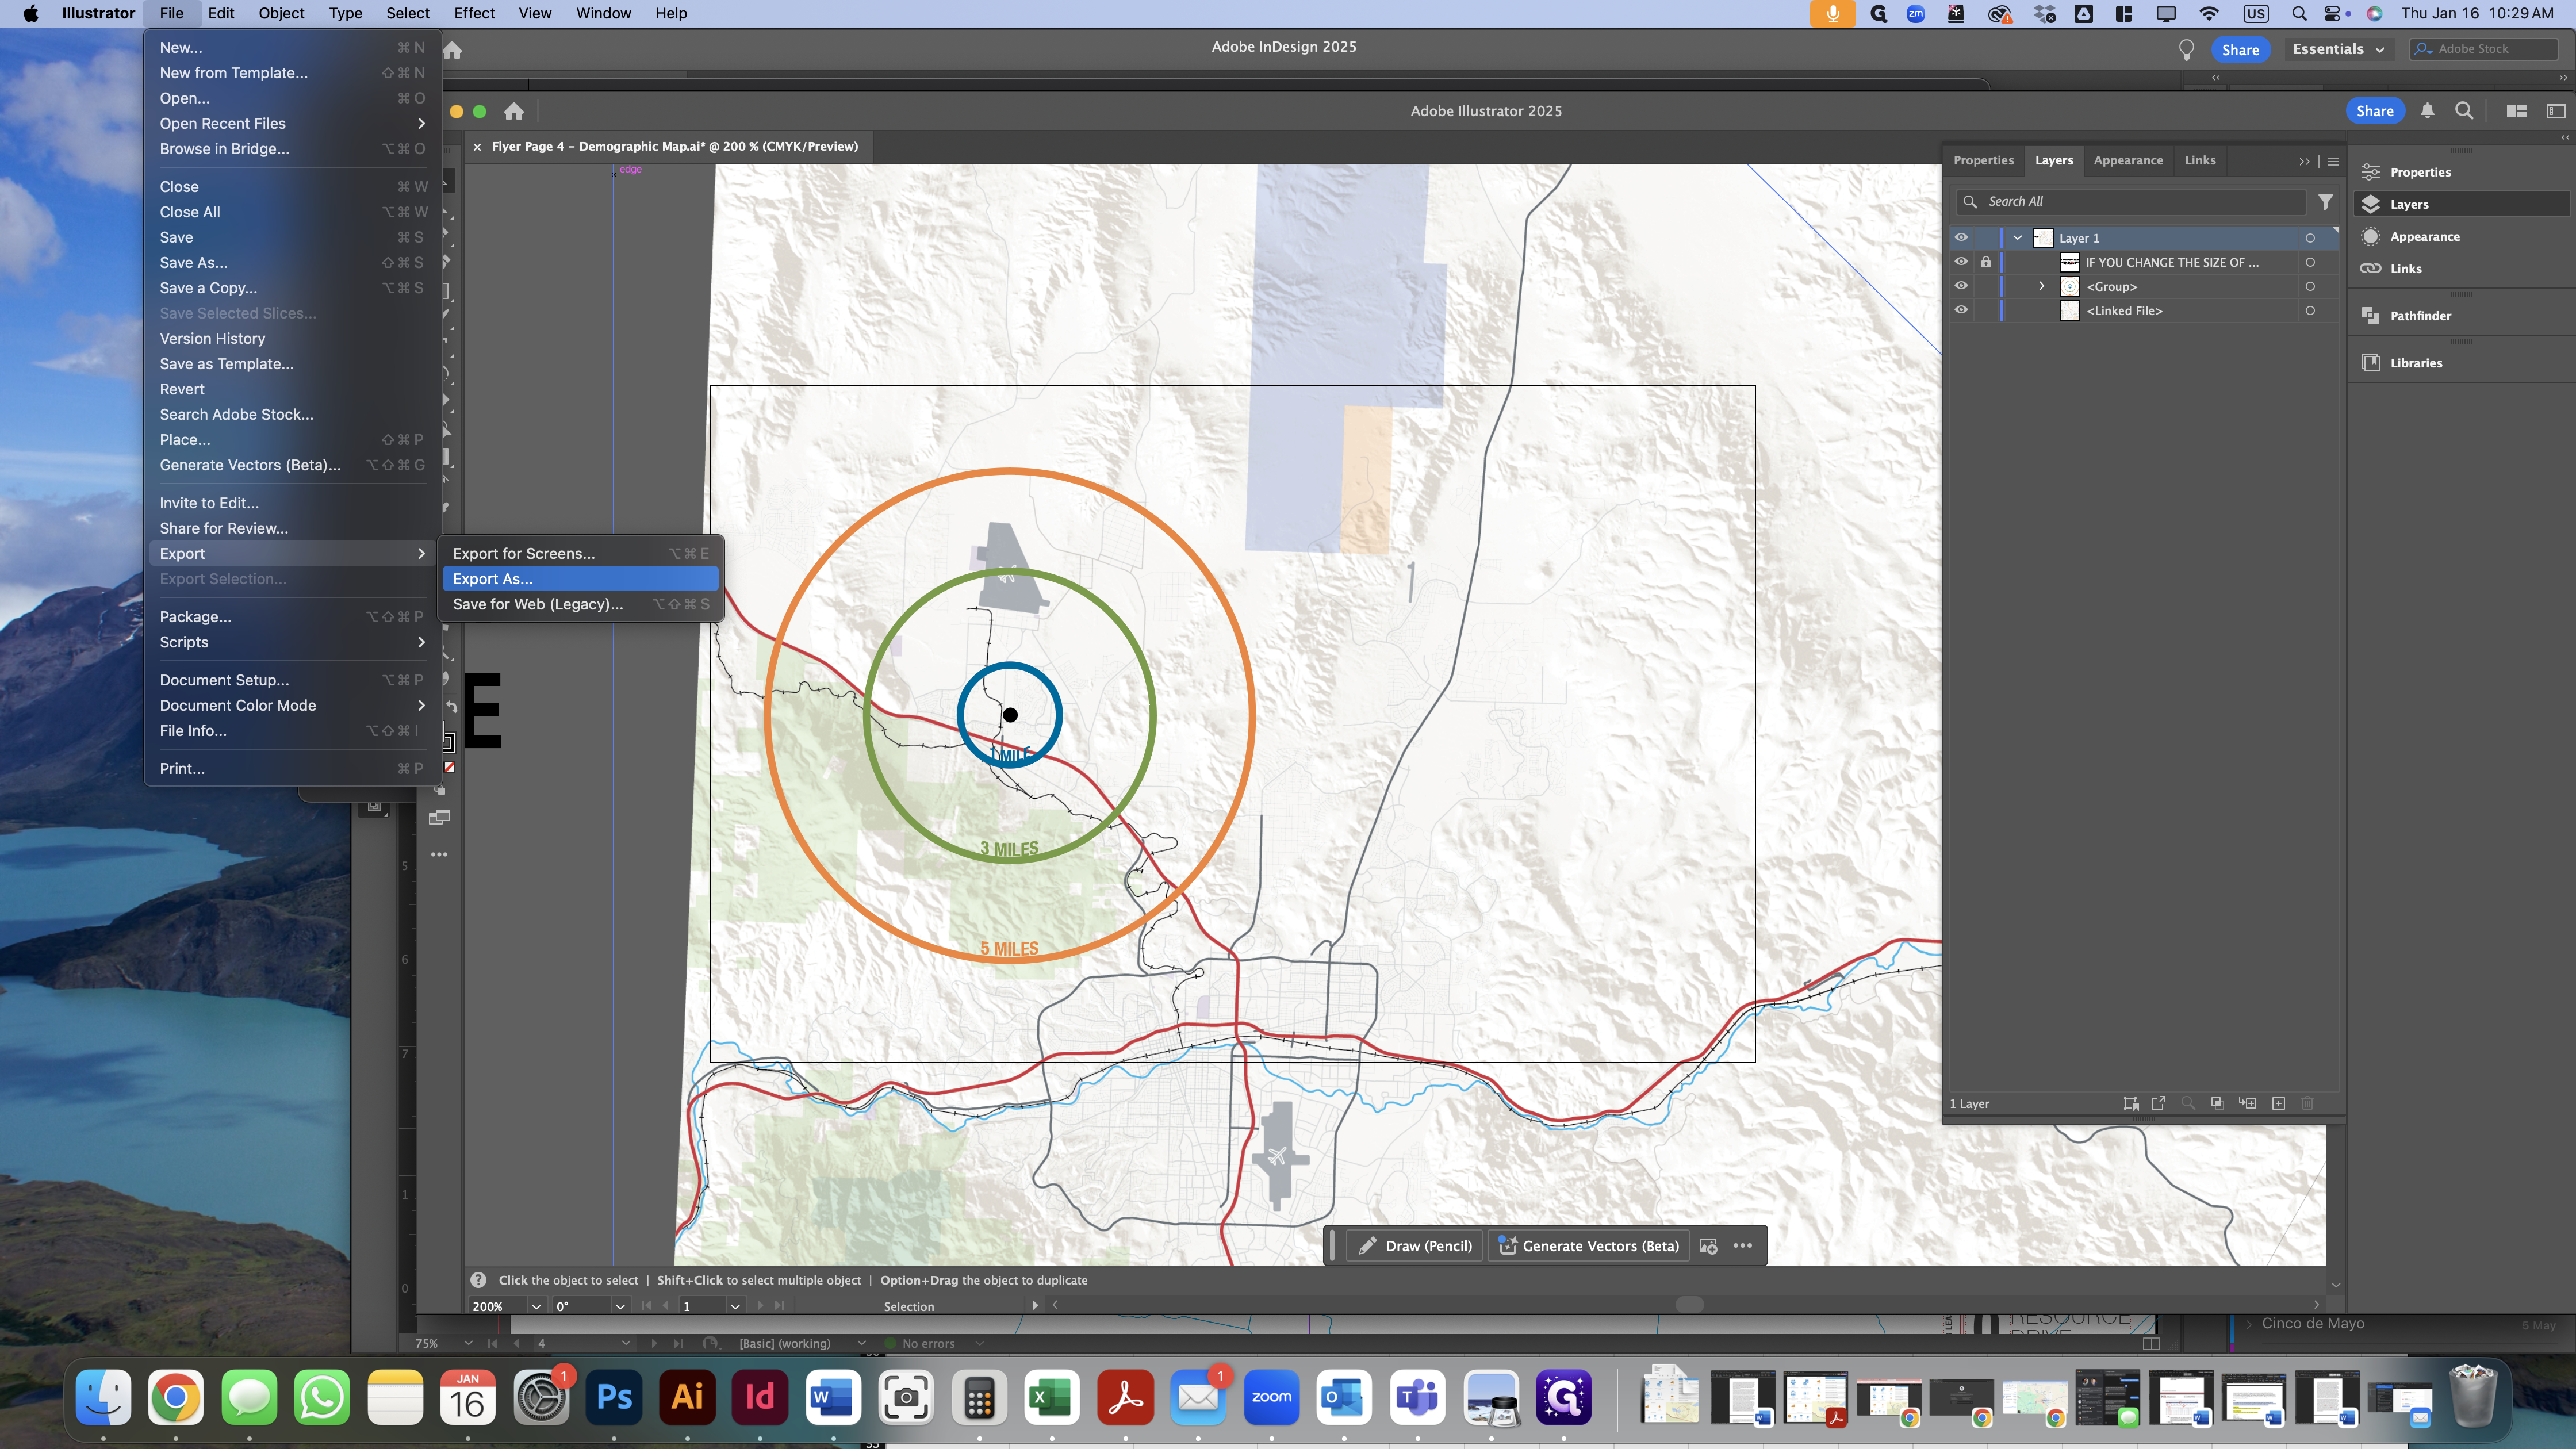Image resolution: width=2576 pixels, height=1449 pixels.
Task: Unlock the IF YOU CHANGE THE SIZE item
Action: tap(1986, 262)
